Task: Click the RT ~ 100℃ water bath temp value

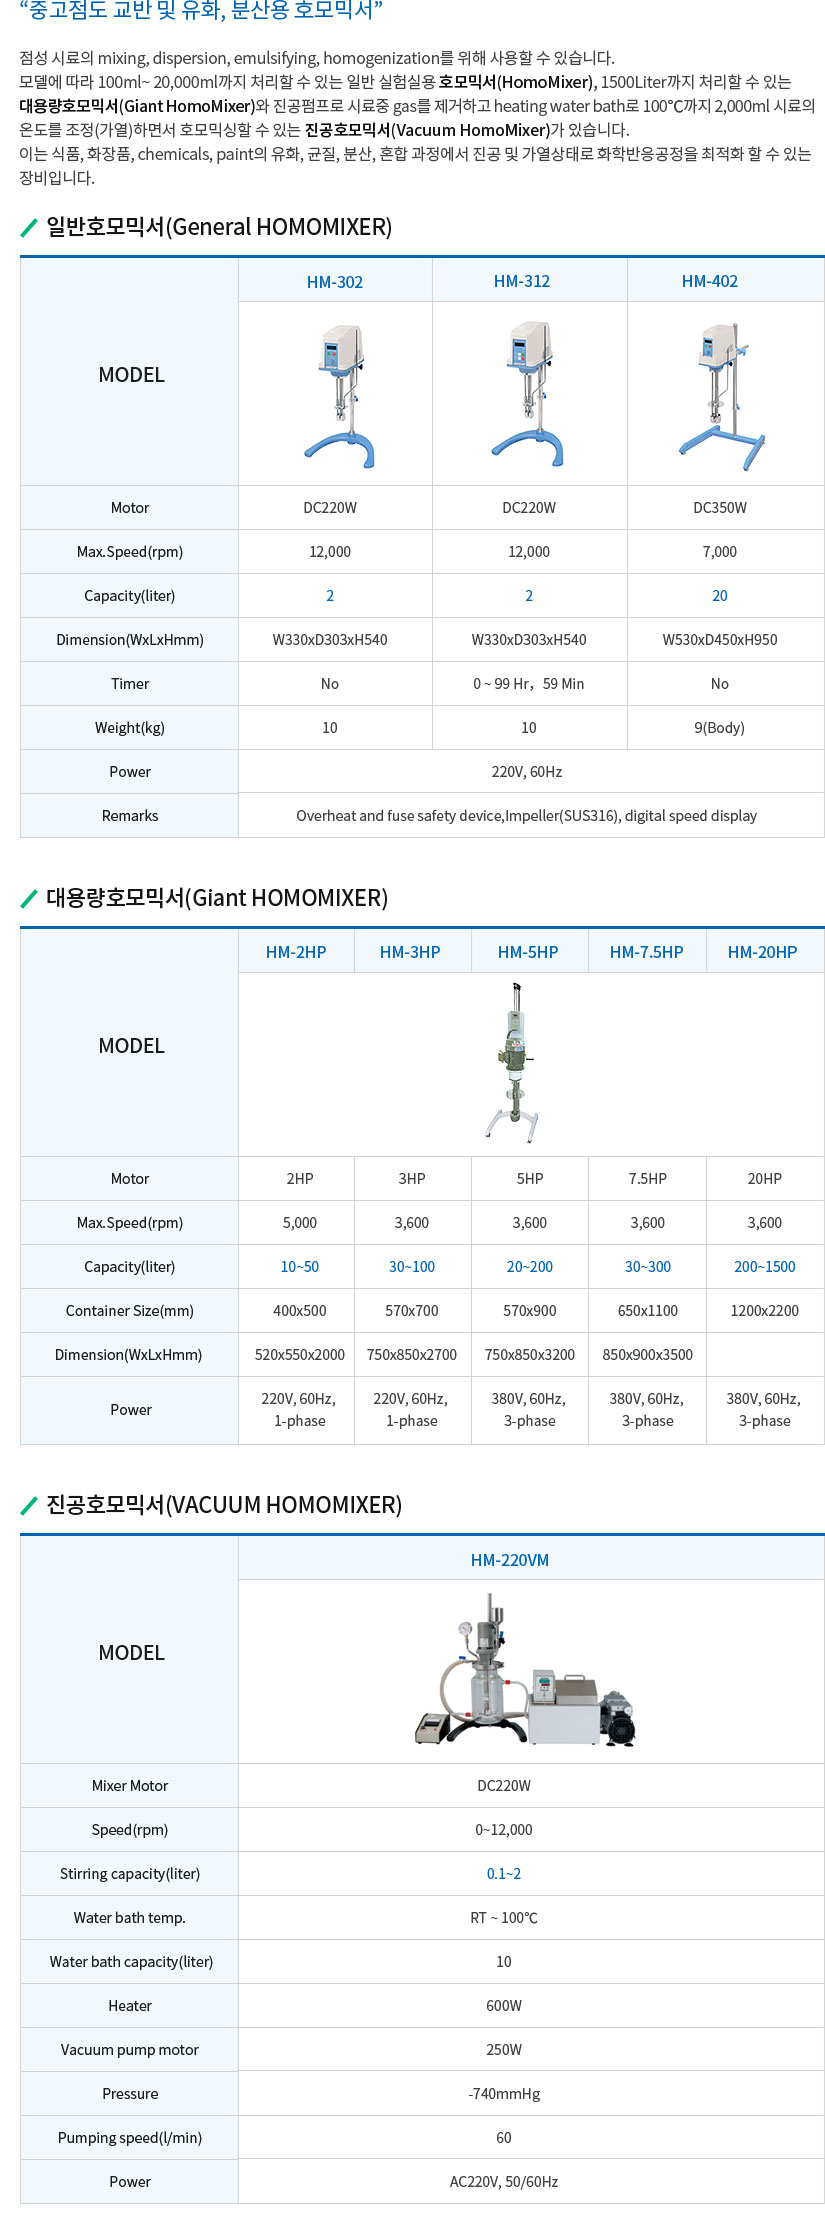Action: point(504,1918)
